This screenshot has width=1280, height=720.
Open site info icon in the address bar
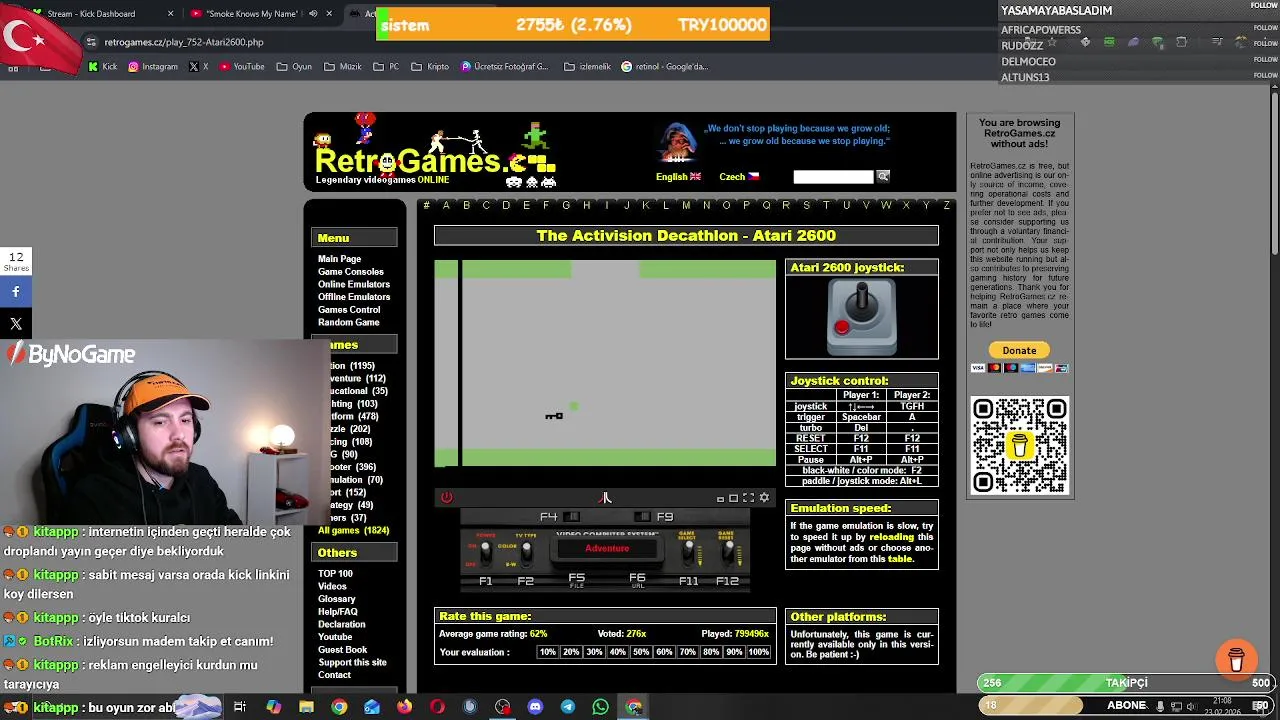(91, 42)
